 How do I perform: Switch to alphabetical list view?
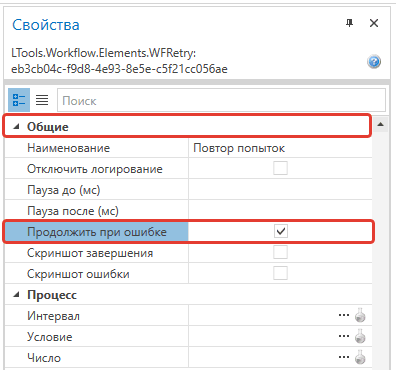tap(42, 100)
